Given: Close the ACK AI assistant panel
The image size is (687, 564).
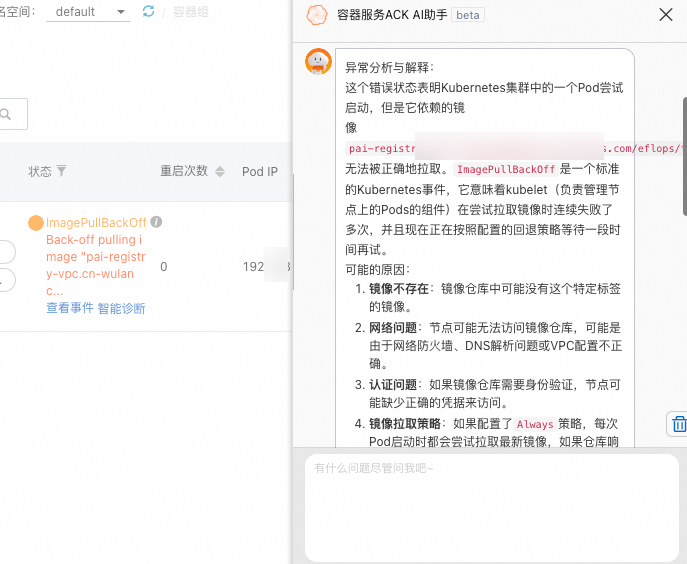Looking at the screenshot, I should (x=666, y=15).
